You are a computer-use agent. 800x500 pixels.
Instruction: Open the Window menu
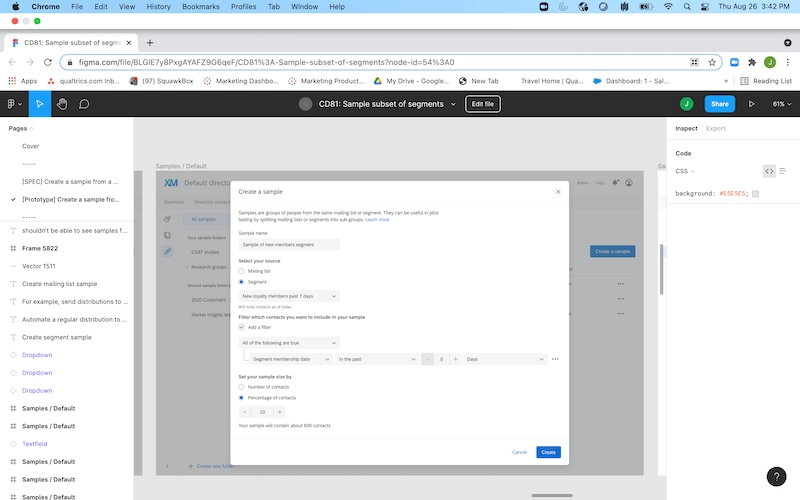304,7
